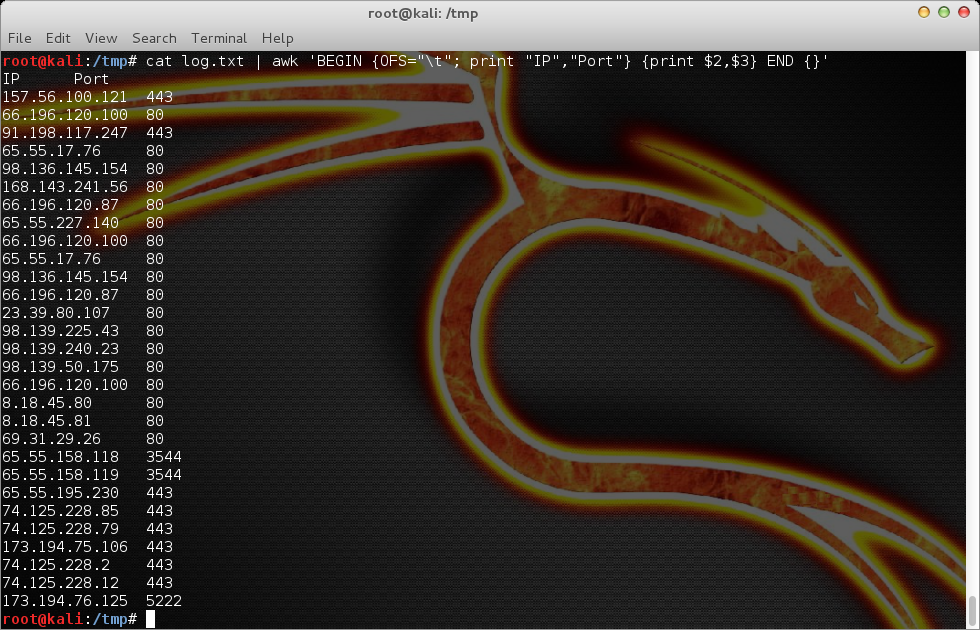Viewport: 980px width, 630px height.
Task: Select IP 65.55.195.230
Action: point(60,493)
